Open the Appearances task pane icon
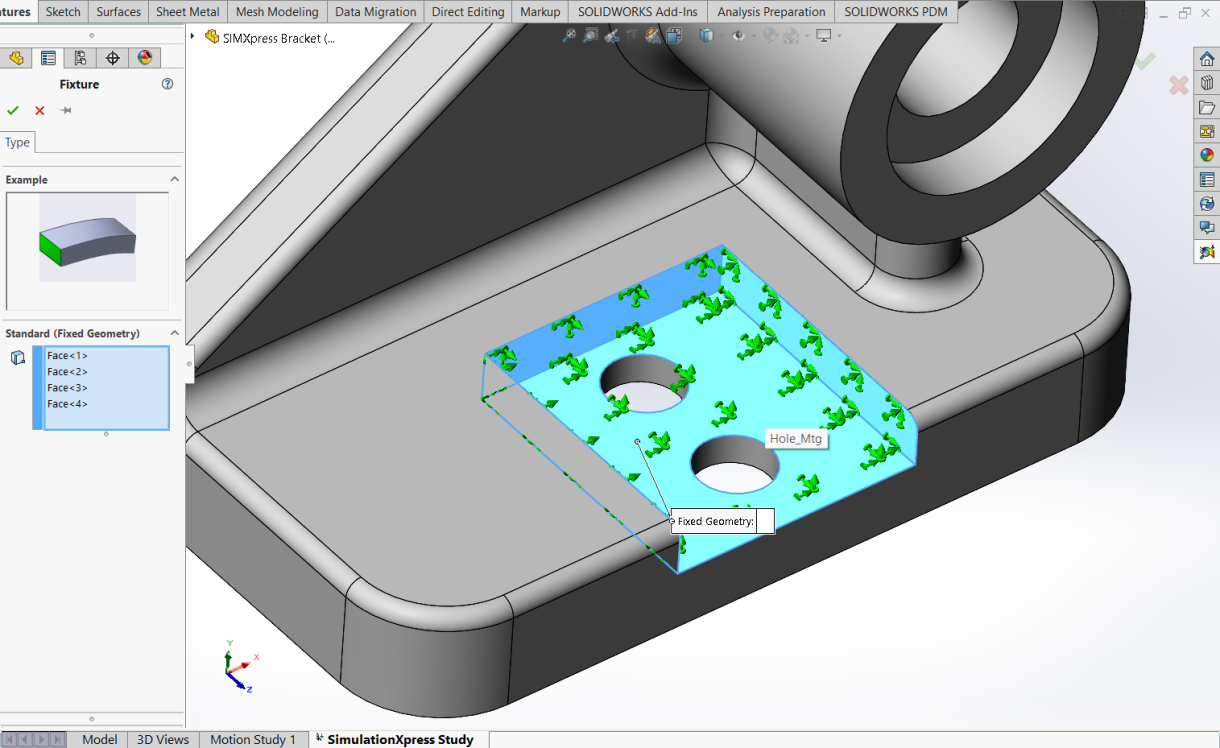 pos(1207,155)
